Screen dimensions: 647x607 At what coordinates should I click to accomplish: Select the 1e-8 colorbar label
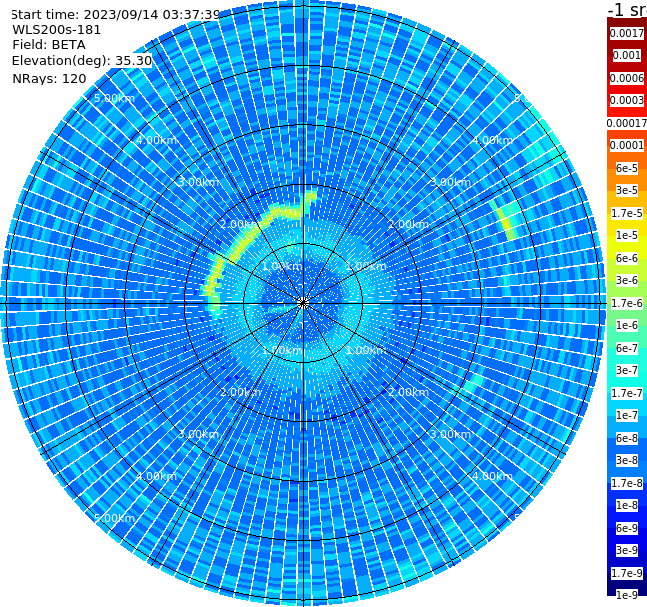(627, 505)
